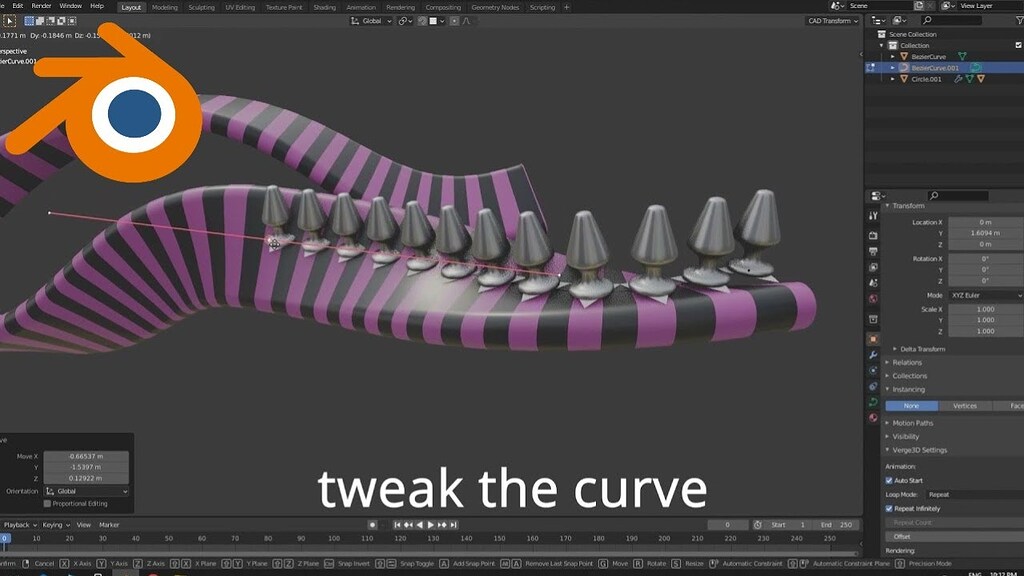This screenshot has height=576, width=1024.
Task: Open the Material properties tab
Action: (x=873, y=418)
